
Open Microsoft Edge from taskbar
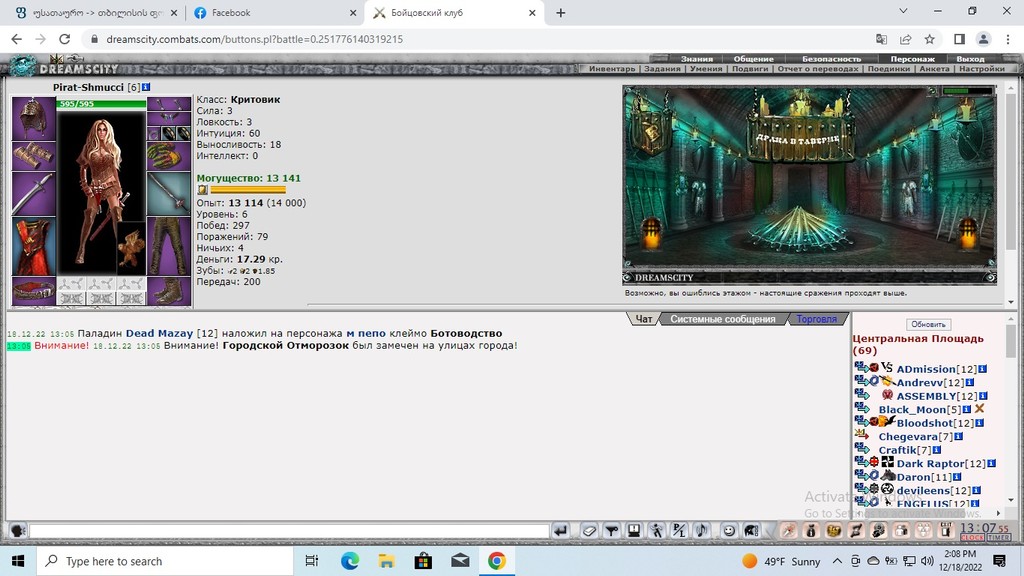pos(349,561)
